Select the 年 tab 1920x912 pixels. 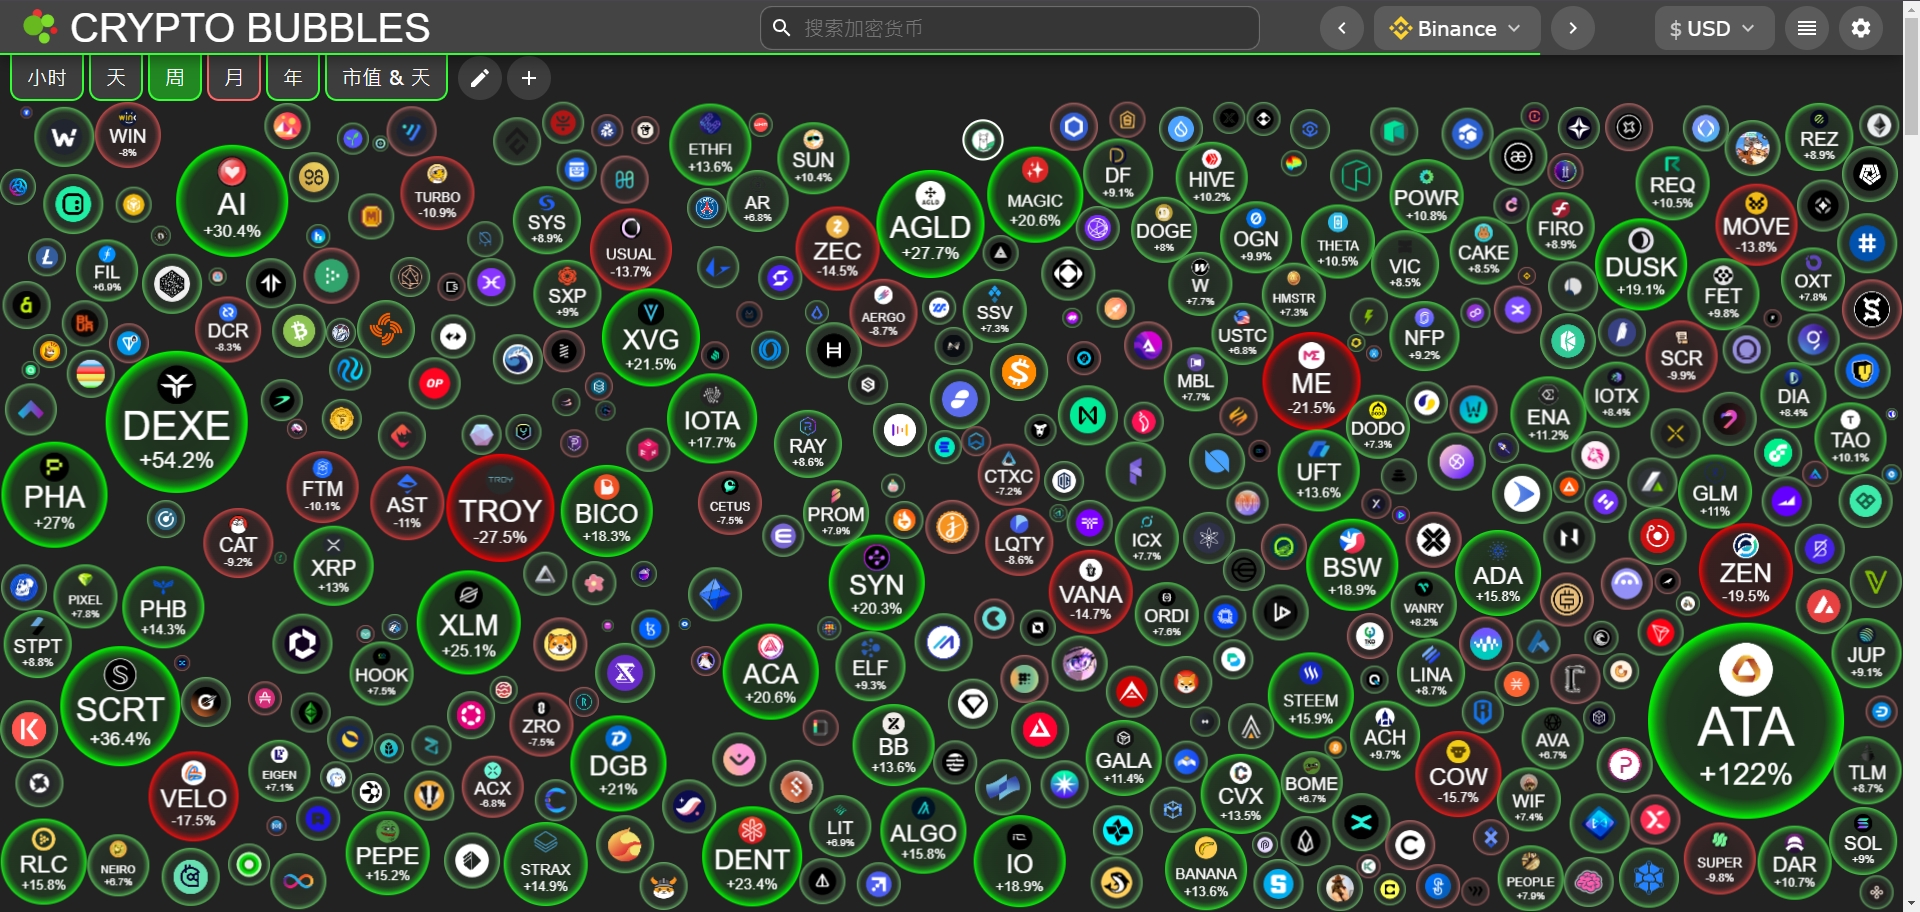pyautogui.click(x=293, y=77)
